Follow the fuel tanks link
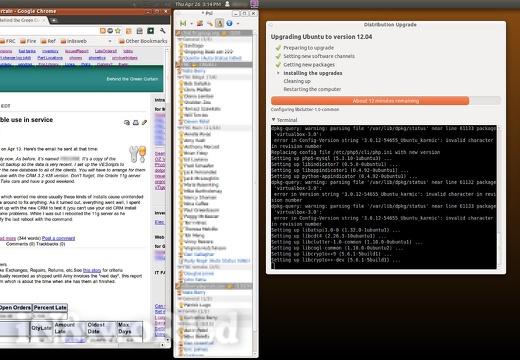This screenshot has height=360, width=520. [x=27, y=51]
